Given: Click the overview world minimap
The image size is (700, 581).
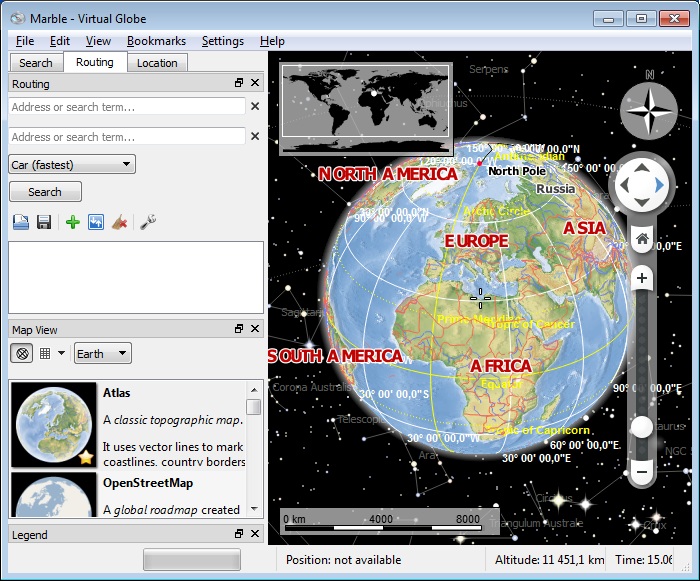Looking at the screenshot, I should coord(365,109).
